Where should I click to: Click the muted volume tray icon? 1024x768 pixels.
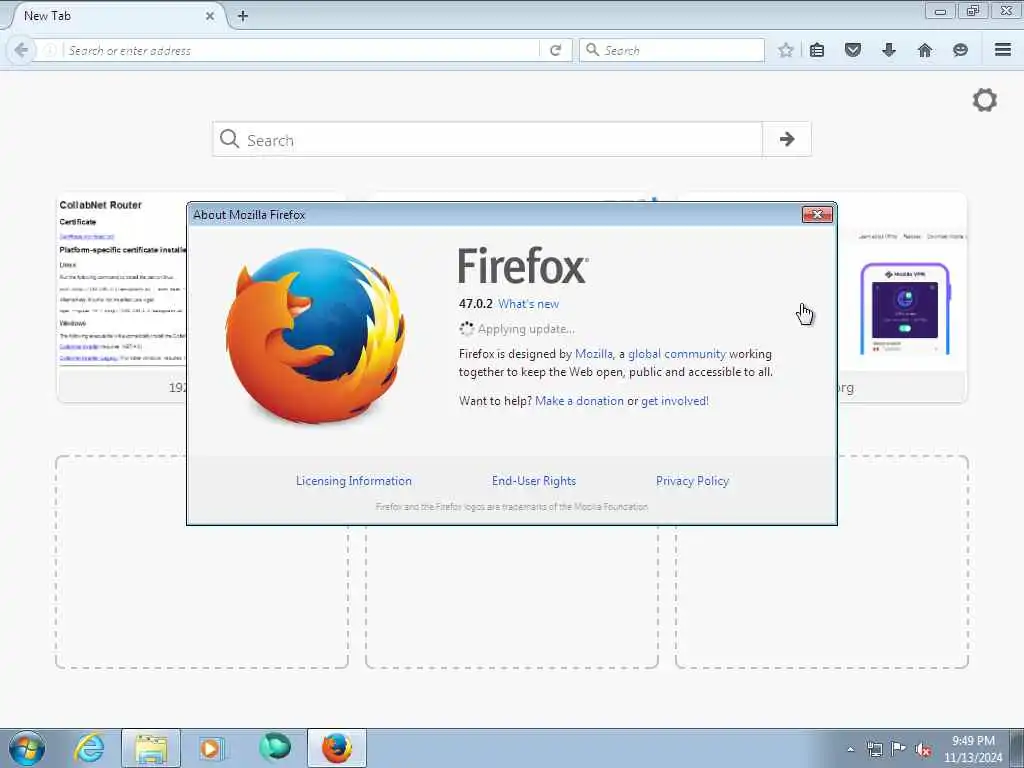(x=923, y=749)
